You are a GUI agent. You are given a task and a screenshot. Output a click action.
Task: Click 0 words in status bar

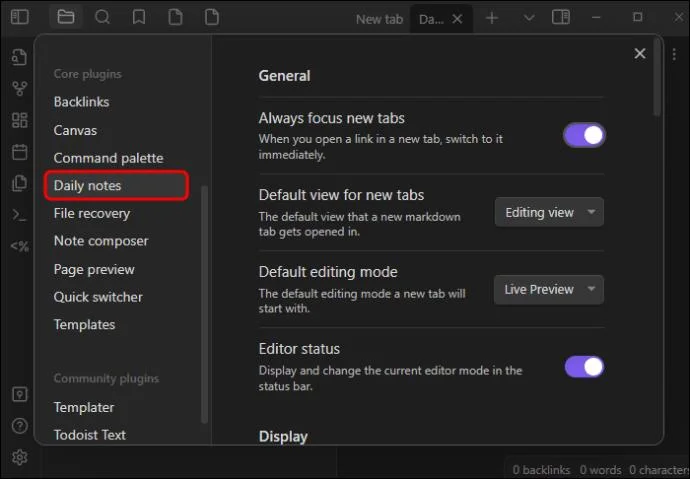[600, 470]
